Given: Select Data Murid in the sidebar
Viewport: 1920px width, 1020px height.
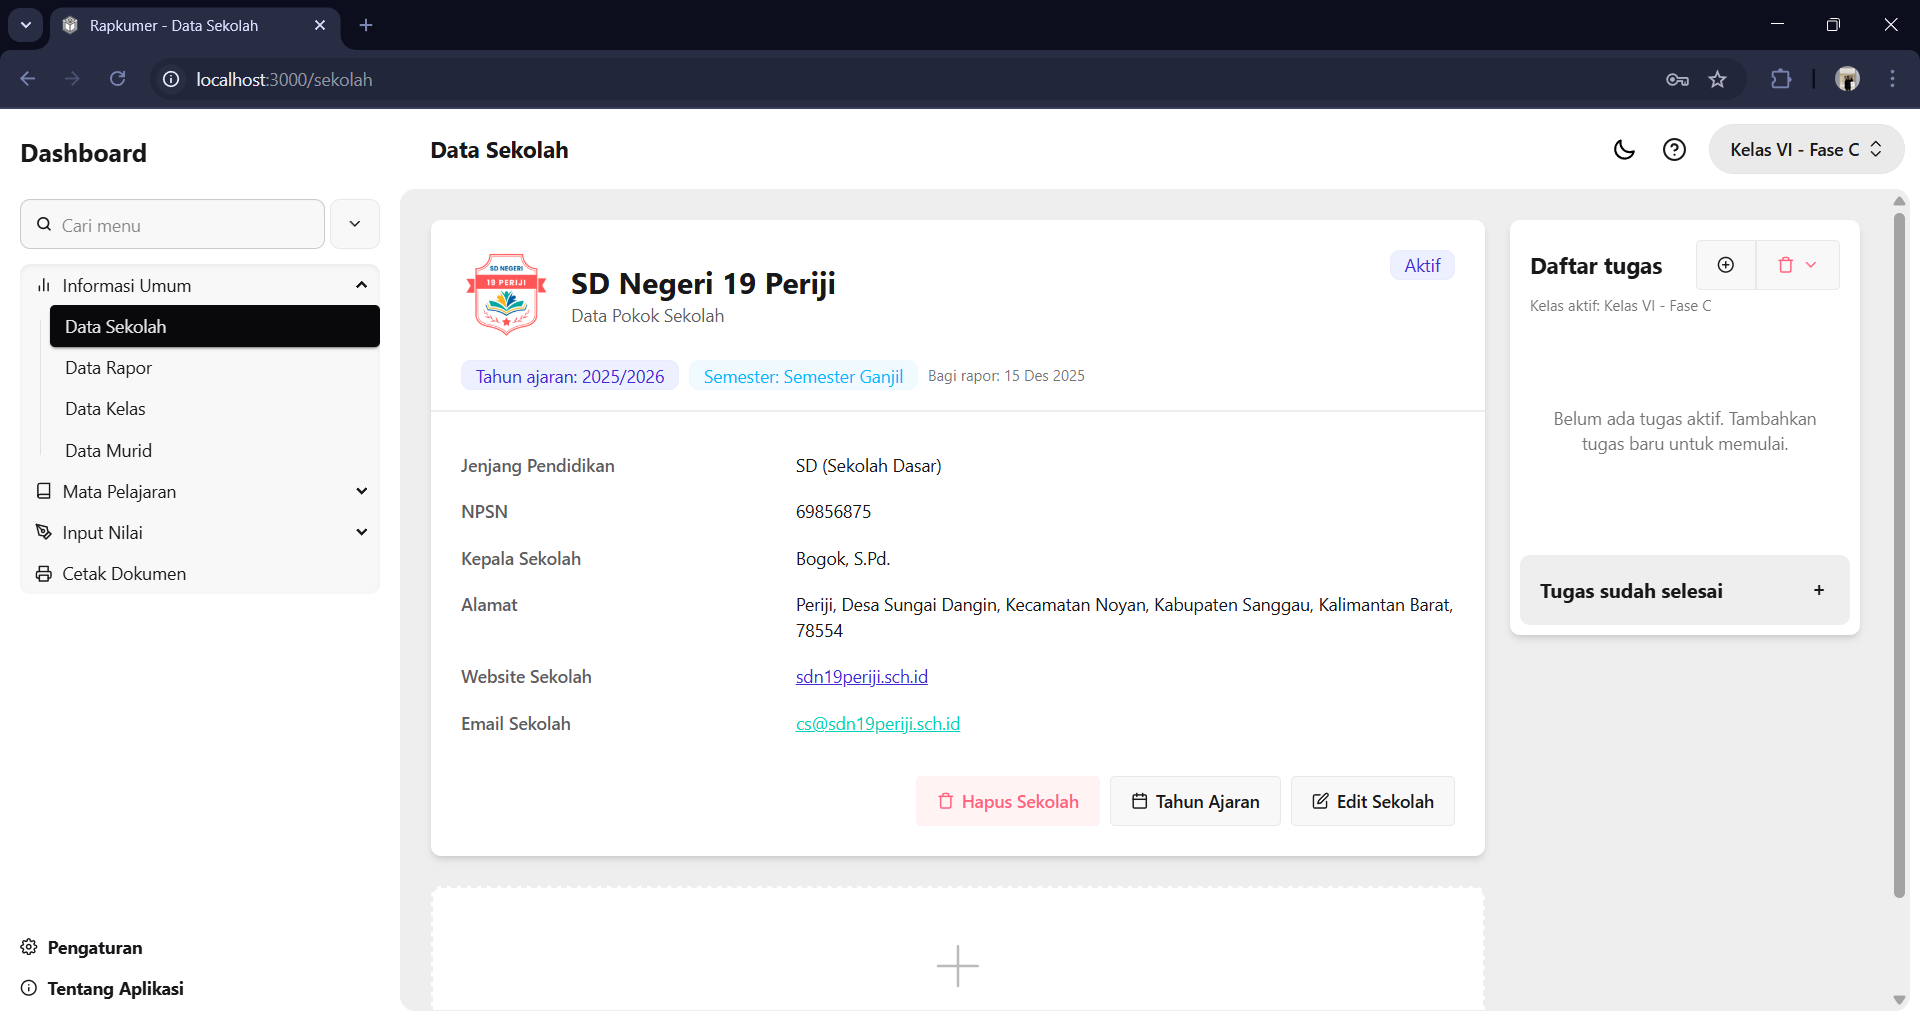Looking at the screenshot, I should (x=109, y=451).
